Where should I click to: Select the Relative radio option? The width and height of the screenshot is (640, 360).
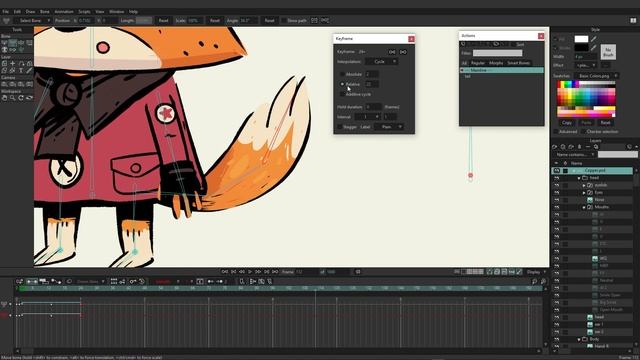342,84
